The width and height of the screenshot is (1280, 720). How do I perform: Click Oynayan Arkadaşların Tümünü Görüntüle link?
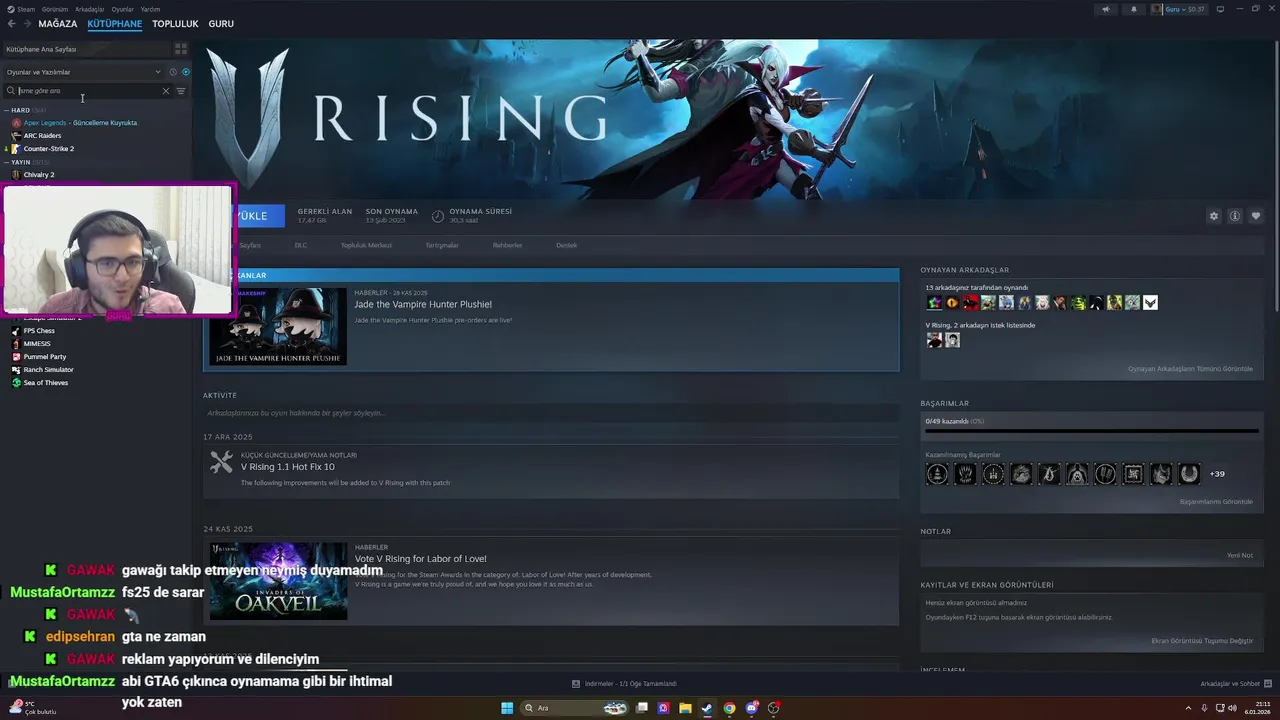(1190, 369)
